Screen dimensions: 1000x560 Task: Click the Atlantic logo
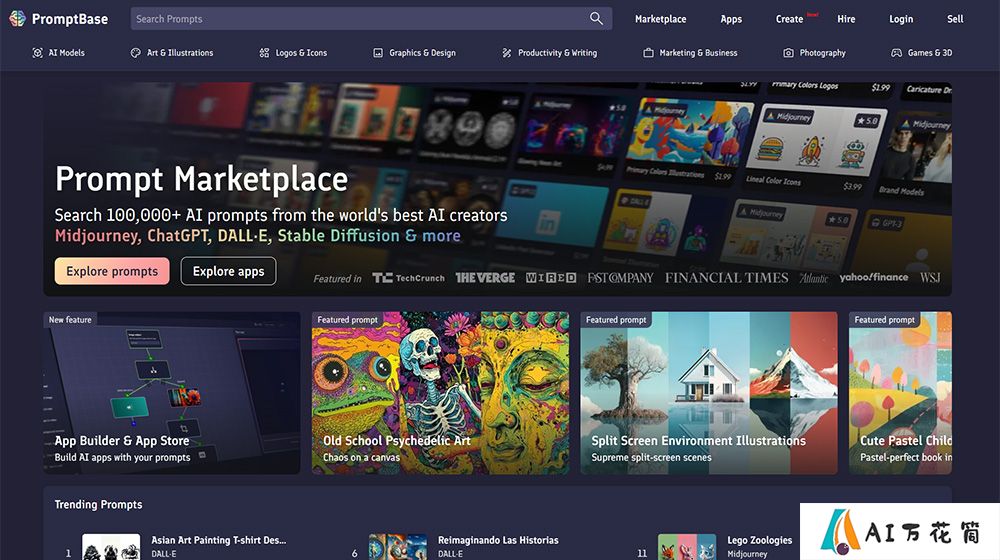click(x=814, y=278)
